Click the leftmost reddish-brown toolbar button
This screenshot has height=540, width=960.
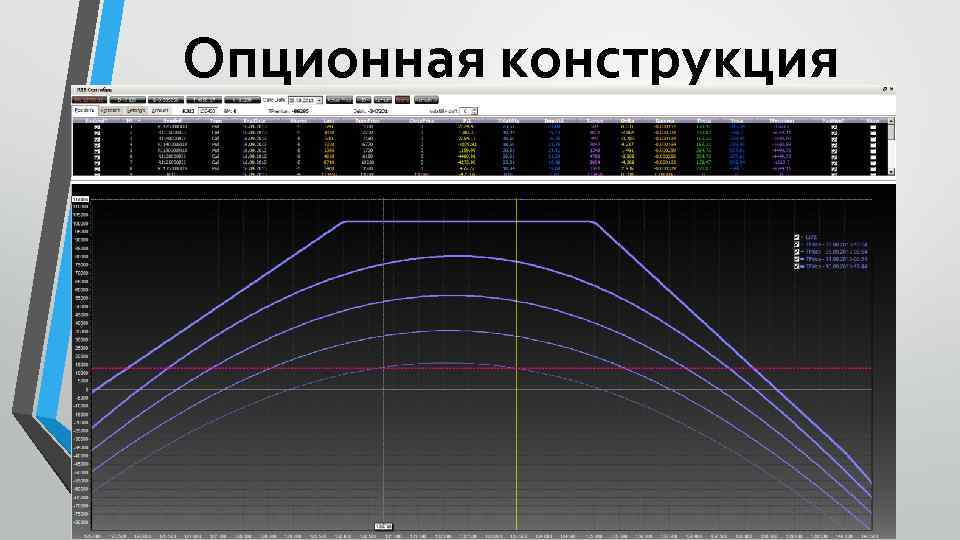coord(89,99)
